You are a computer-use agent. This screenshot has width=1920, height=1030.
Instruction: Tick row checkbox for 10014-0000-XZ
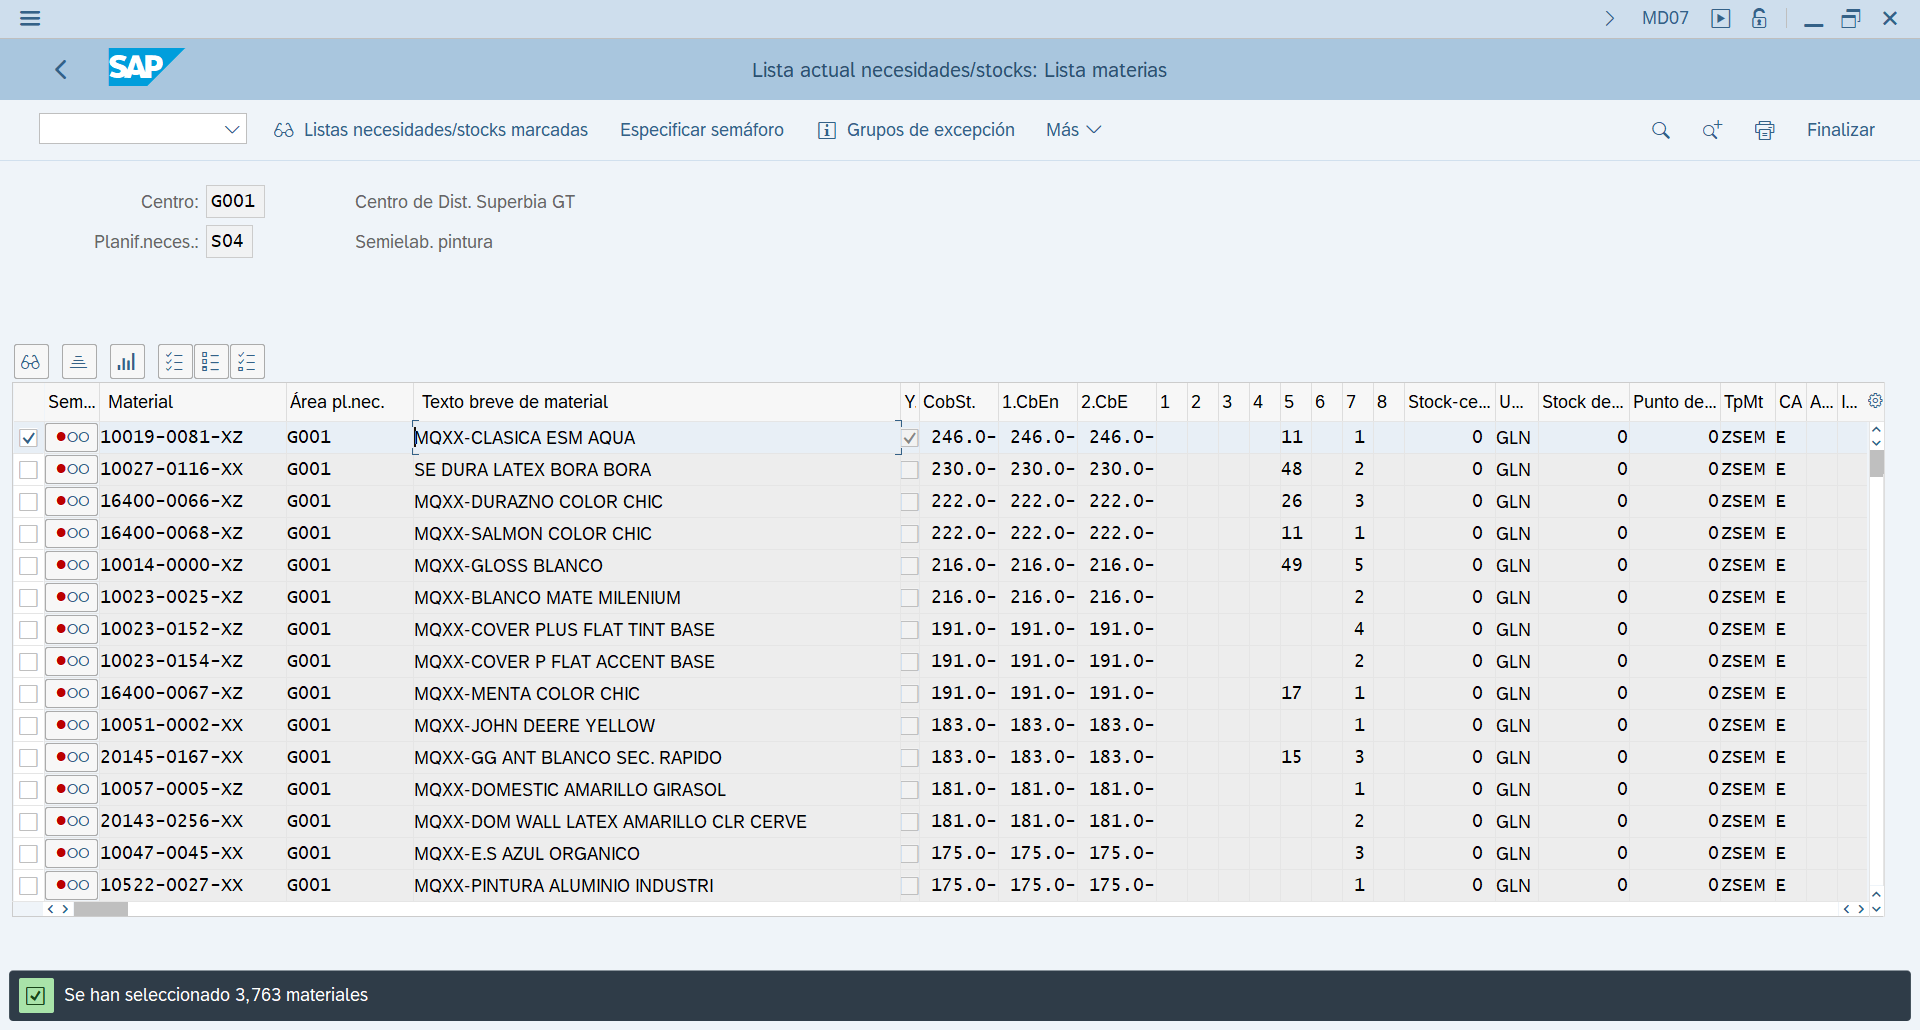pos(28,566)
